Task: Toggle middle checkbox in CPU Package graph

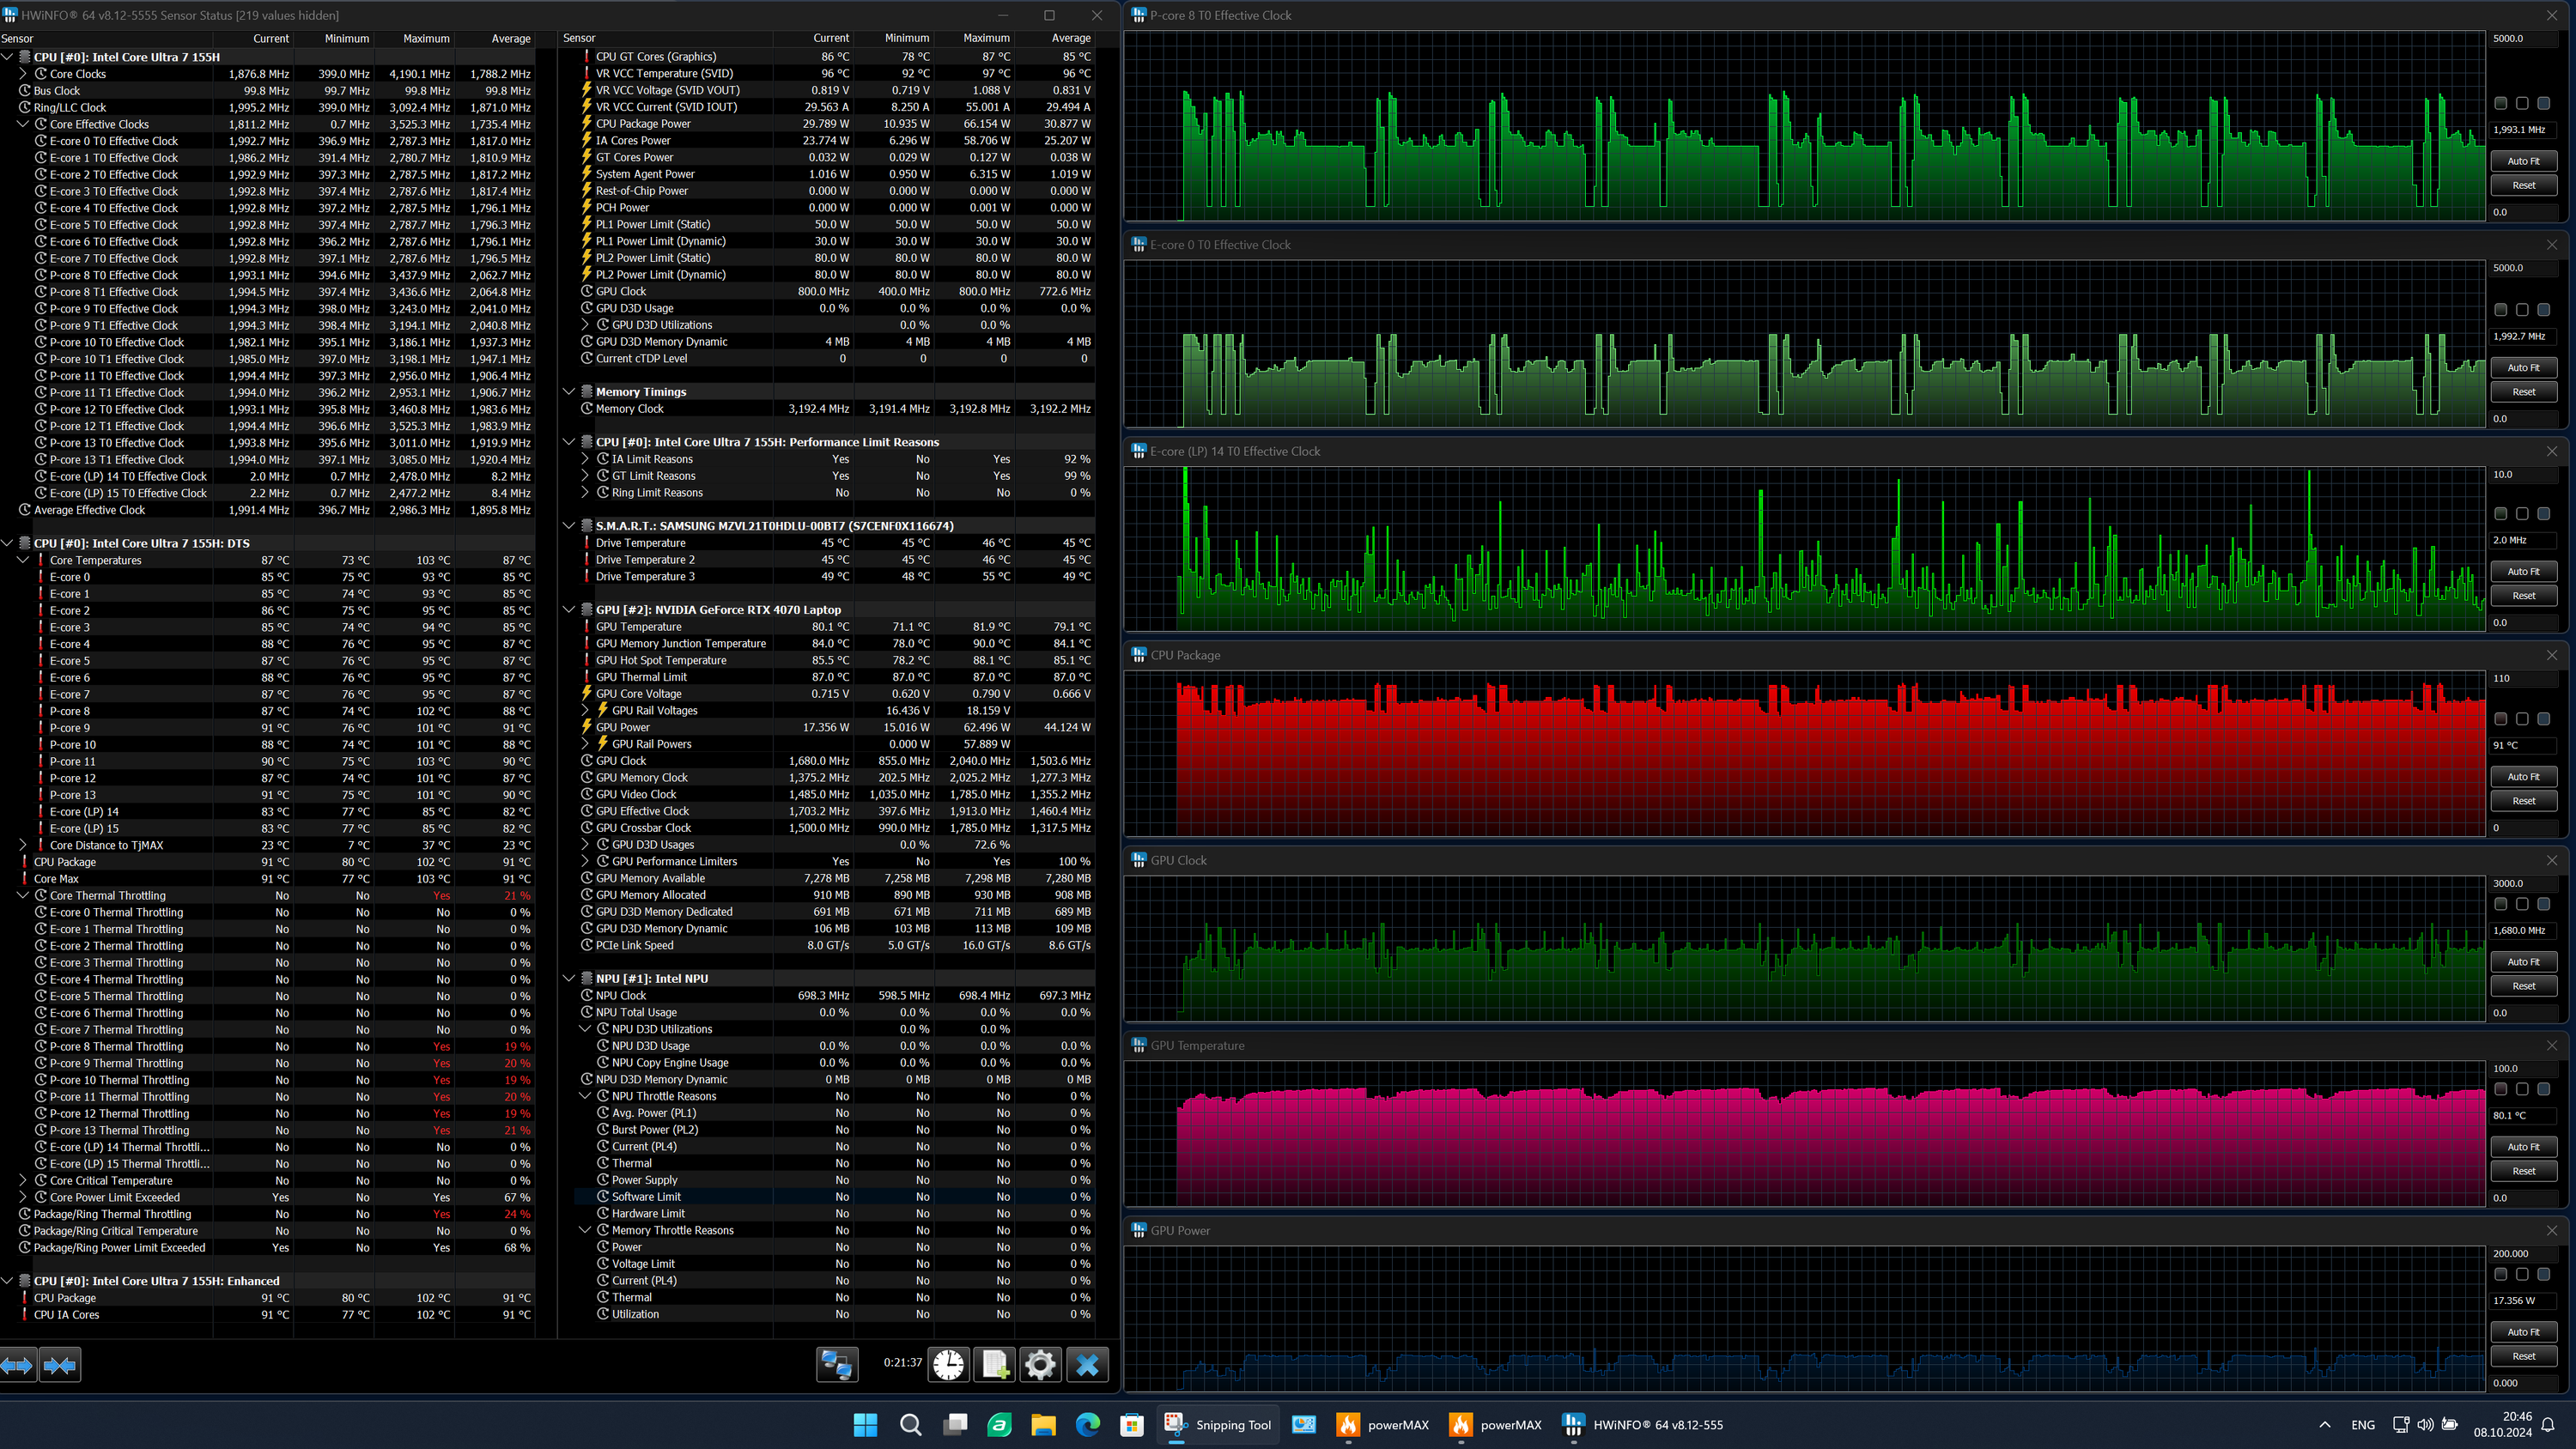Action: pos(2522,719)
